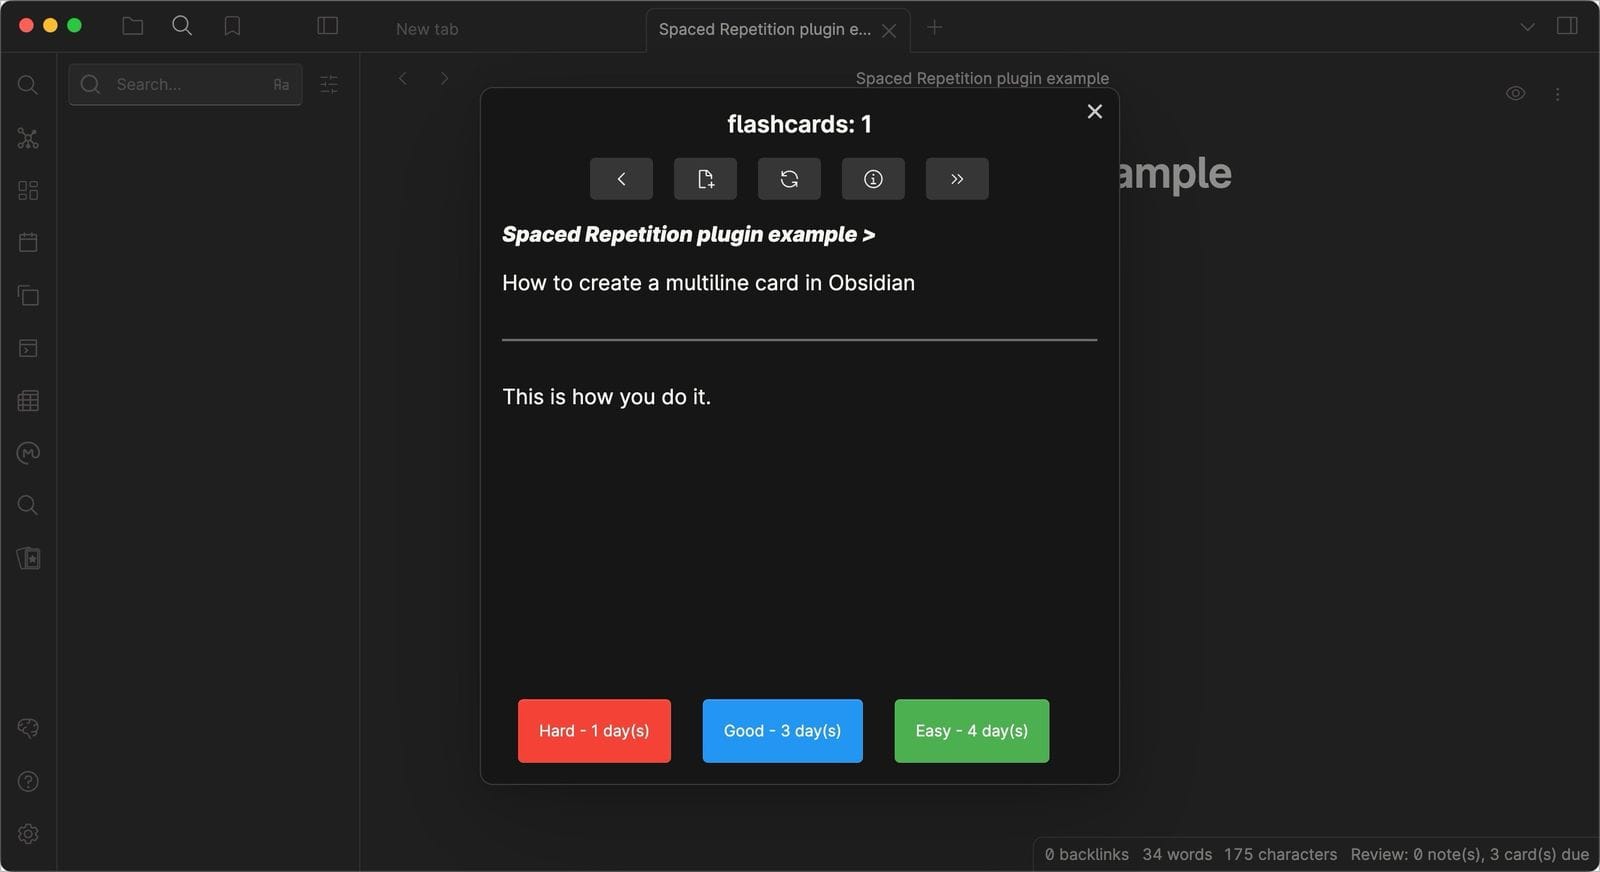The image size is (1600, 872).
Task: Review flashcards icon in ribbon
Action: [x=28, y=558]
